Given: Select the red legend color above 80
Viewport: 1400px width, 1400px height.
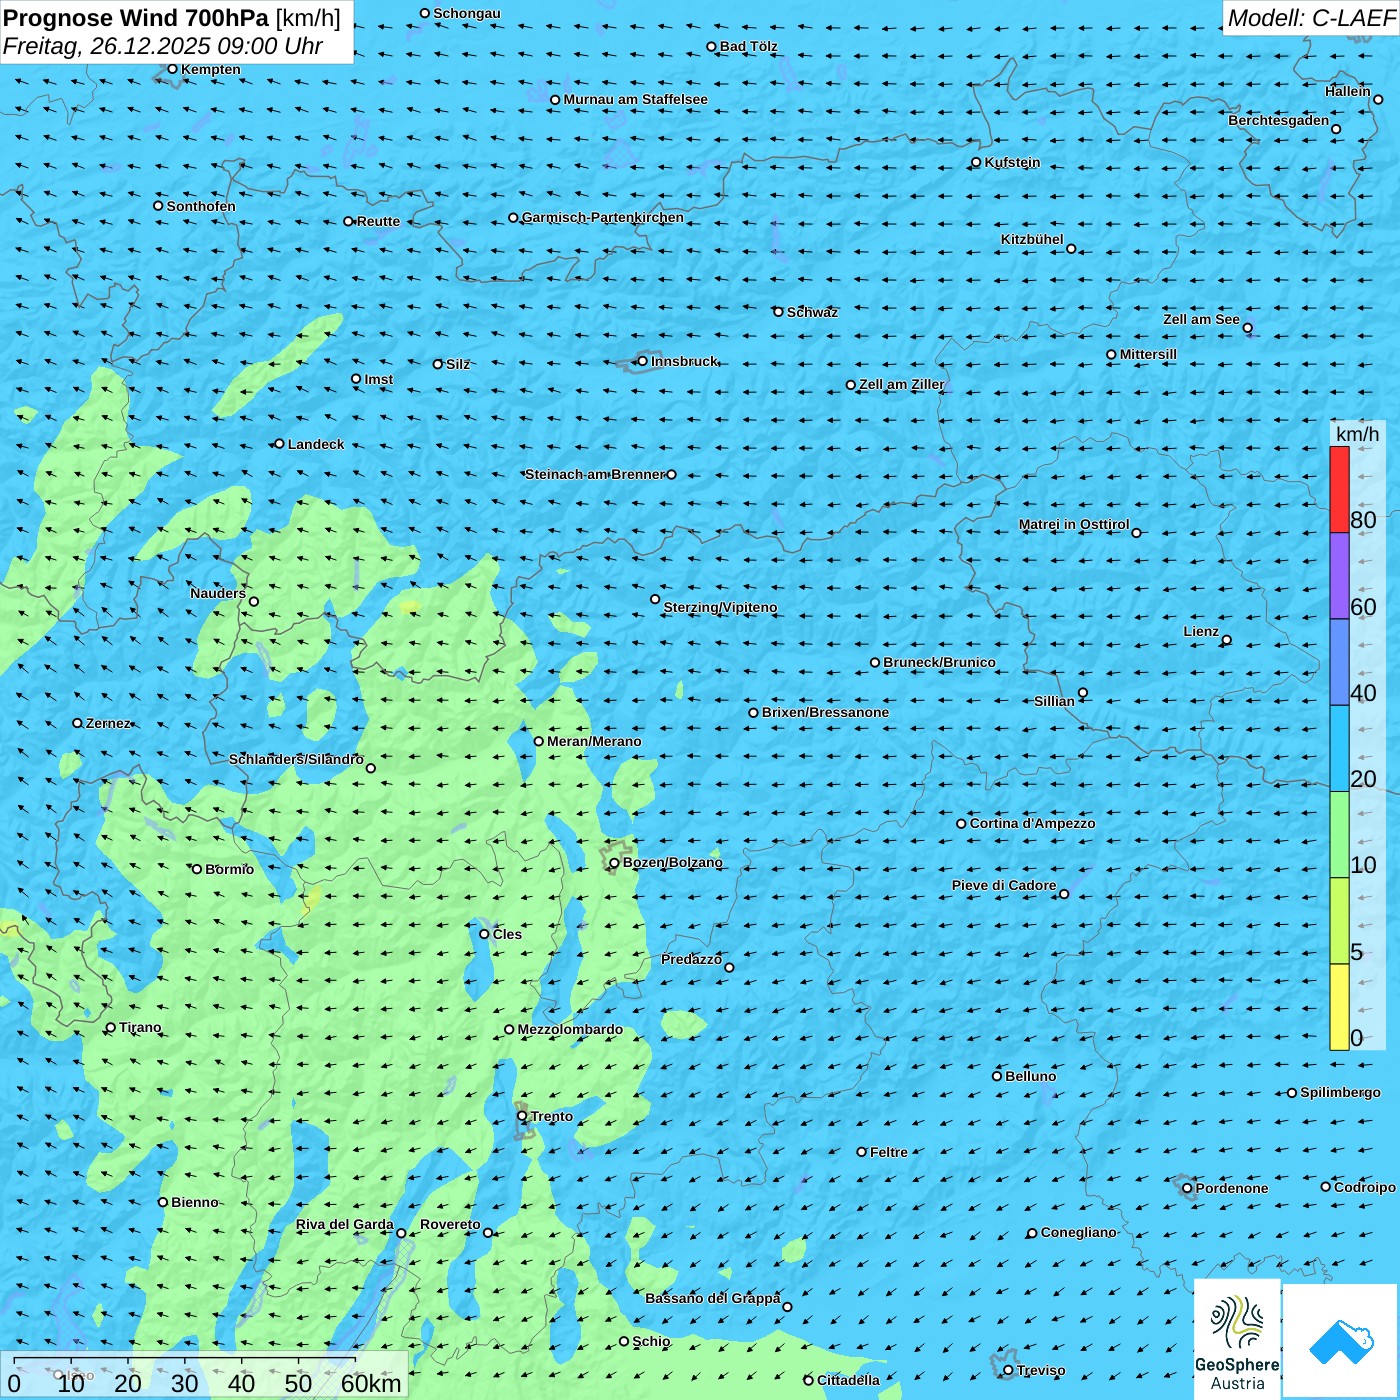Looking at the screenshot, I should tap(1339, 489).
